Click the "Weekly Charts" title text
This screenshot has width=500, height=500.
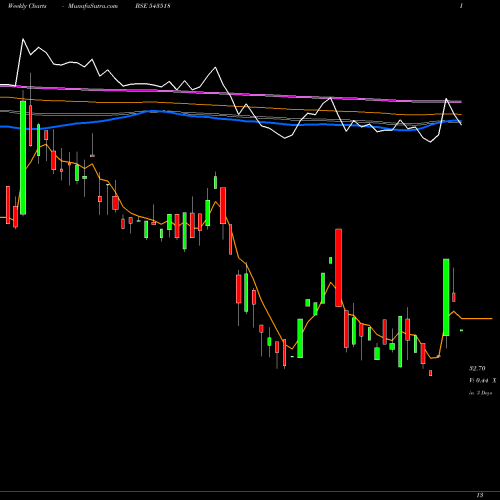(27, 6)
